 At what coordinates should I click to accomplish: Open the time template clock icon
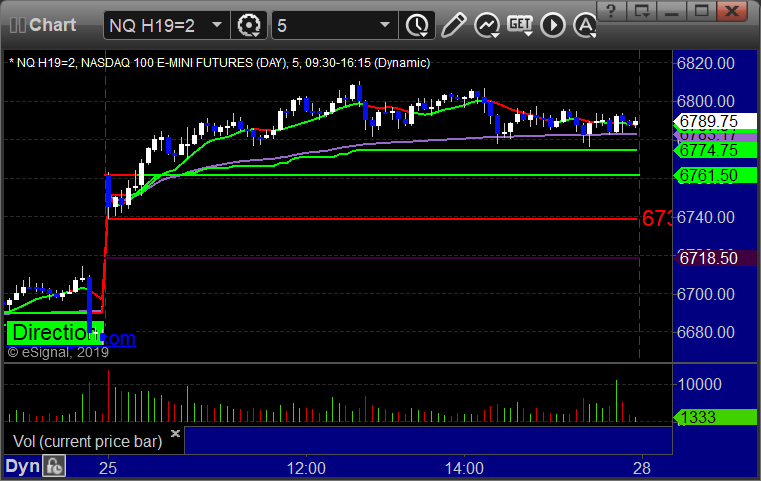(x=417, y=25)
